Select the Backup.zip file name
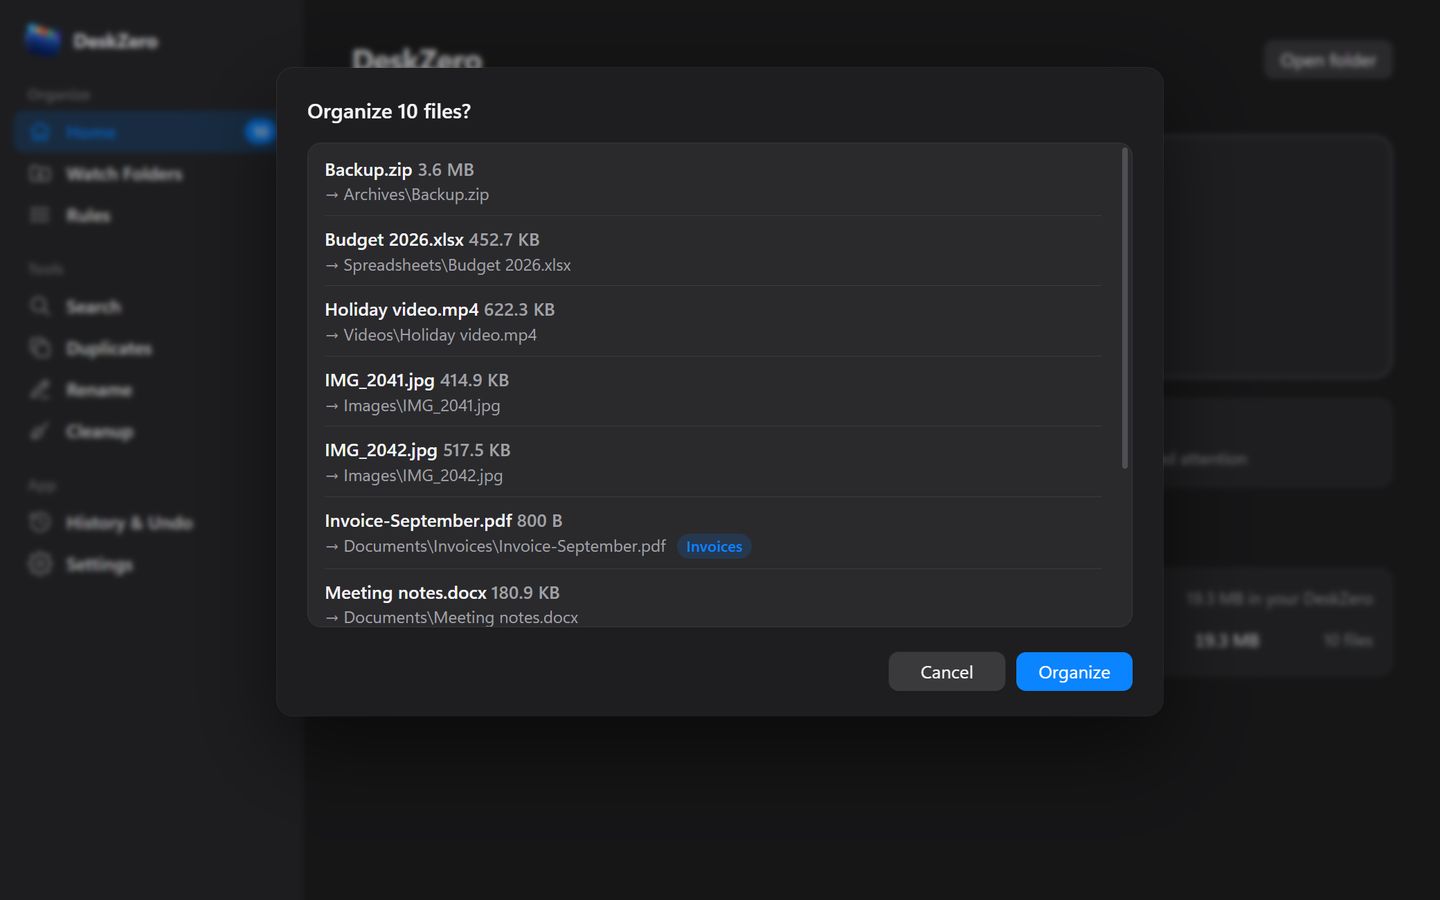The height and width of the screenshot is (900, 1440). pos(368,169)
